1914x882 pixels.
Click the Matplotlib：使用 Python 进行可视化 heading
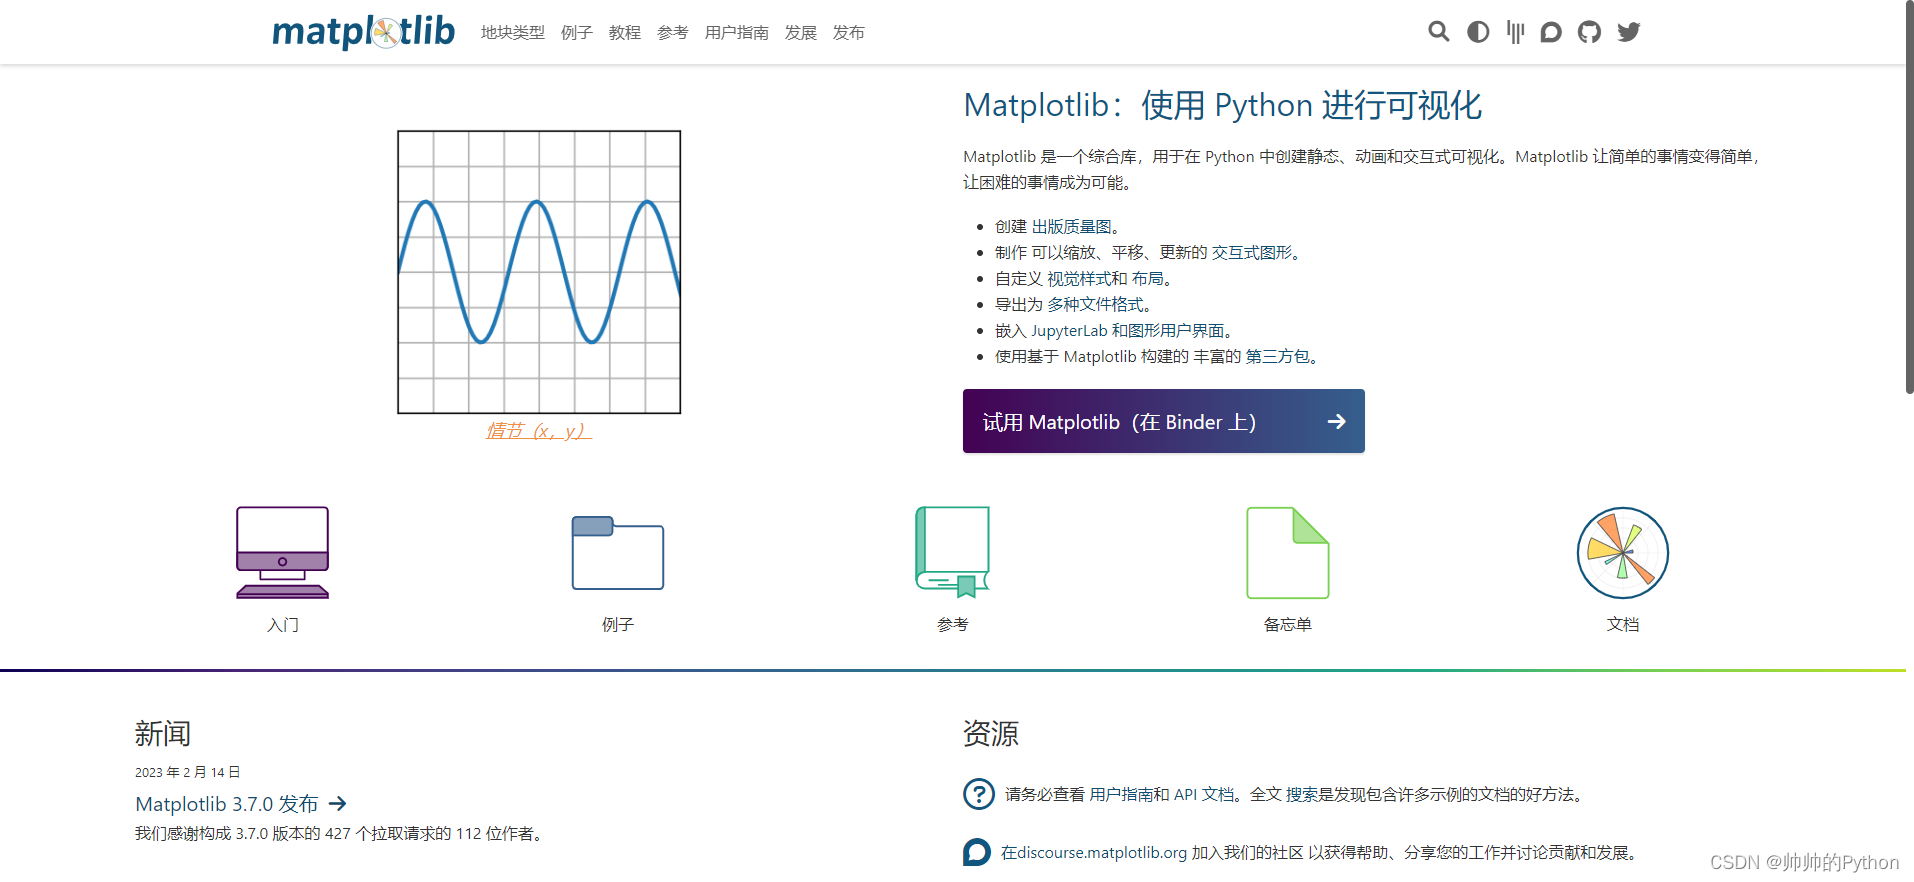1223,105
